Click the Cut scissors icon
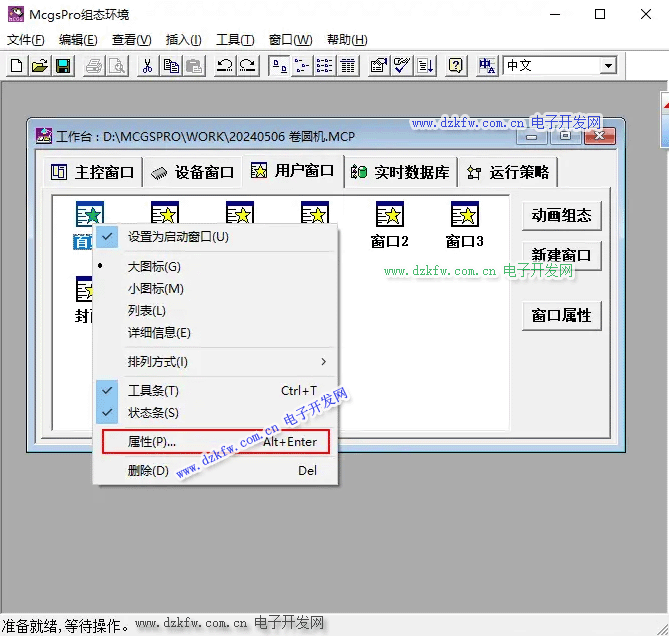This screenshot has height=636, width=669. click(x=148, y=66)
